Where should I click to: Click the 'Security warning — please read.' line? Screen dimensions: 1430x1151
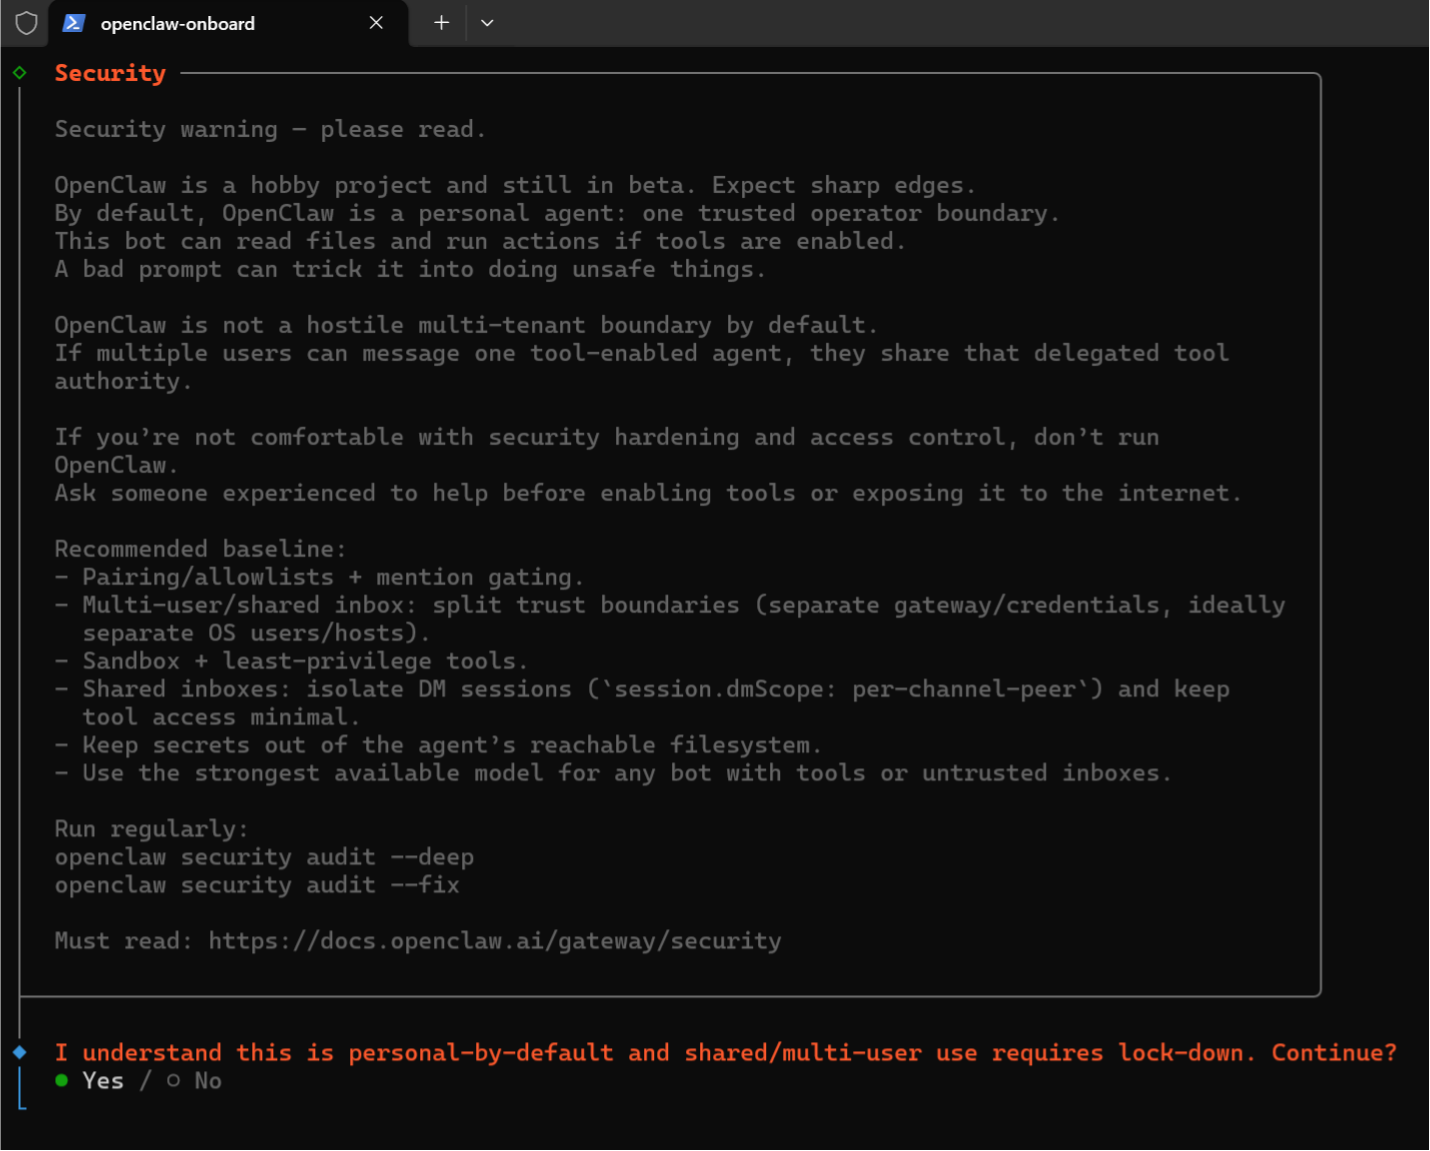point(270,129)
